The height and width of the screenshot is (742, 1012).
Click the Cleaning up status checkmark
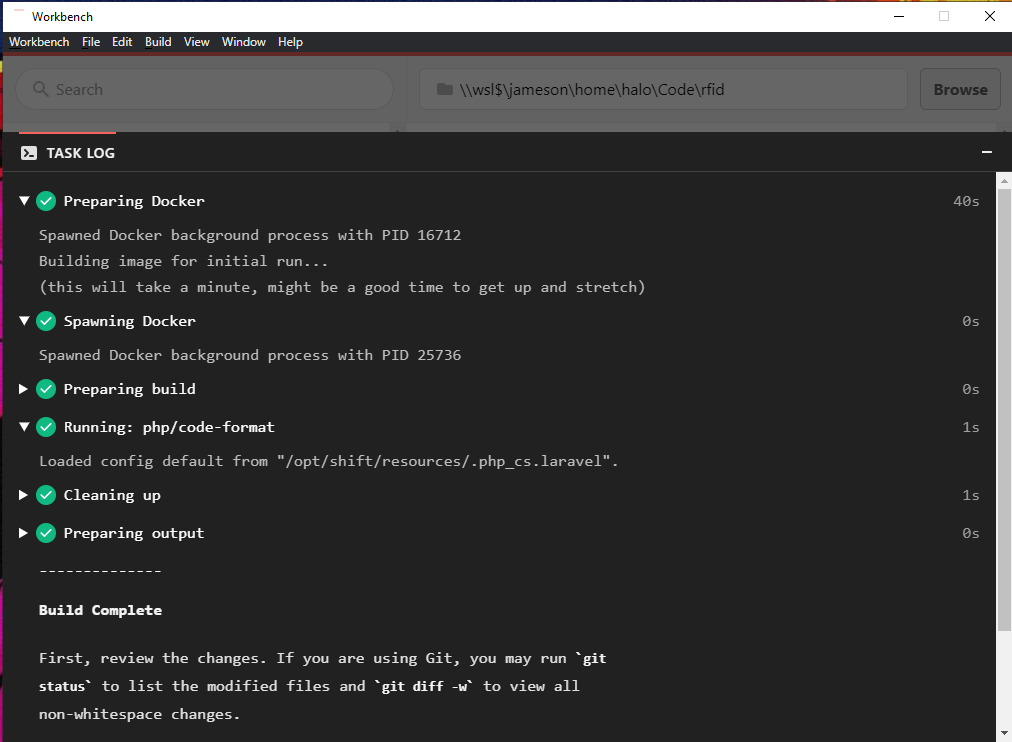click(46, 495)
